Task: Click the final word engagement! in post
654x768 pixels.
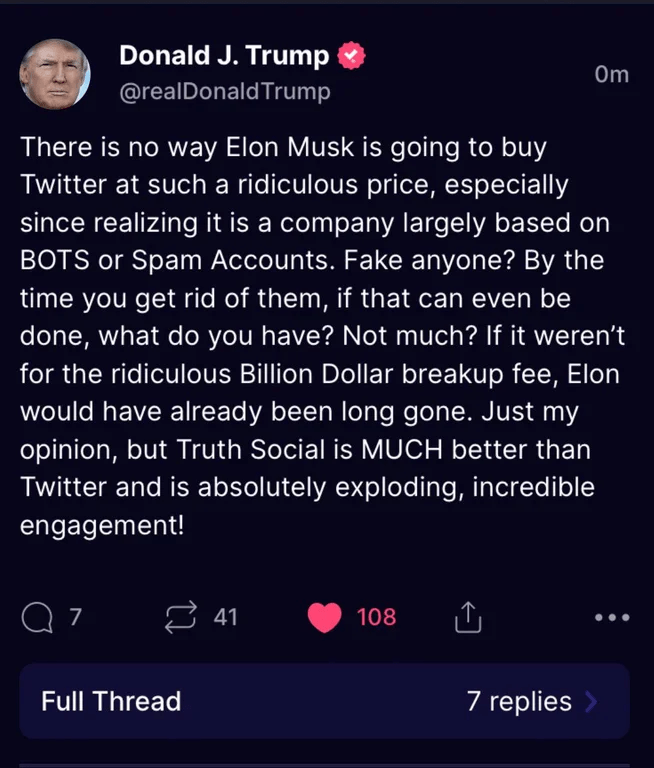Action: (x=102, y=525)
